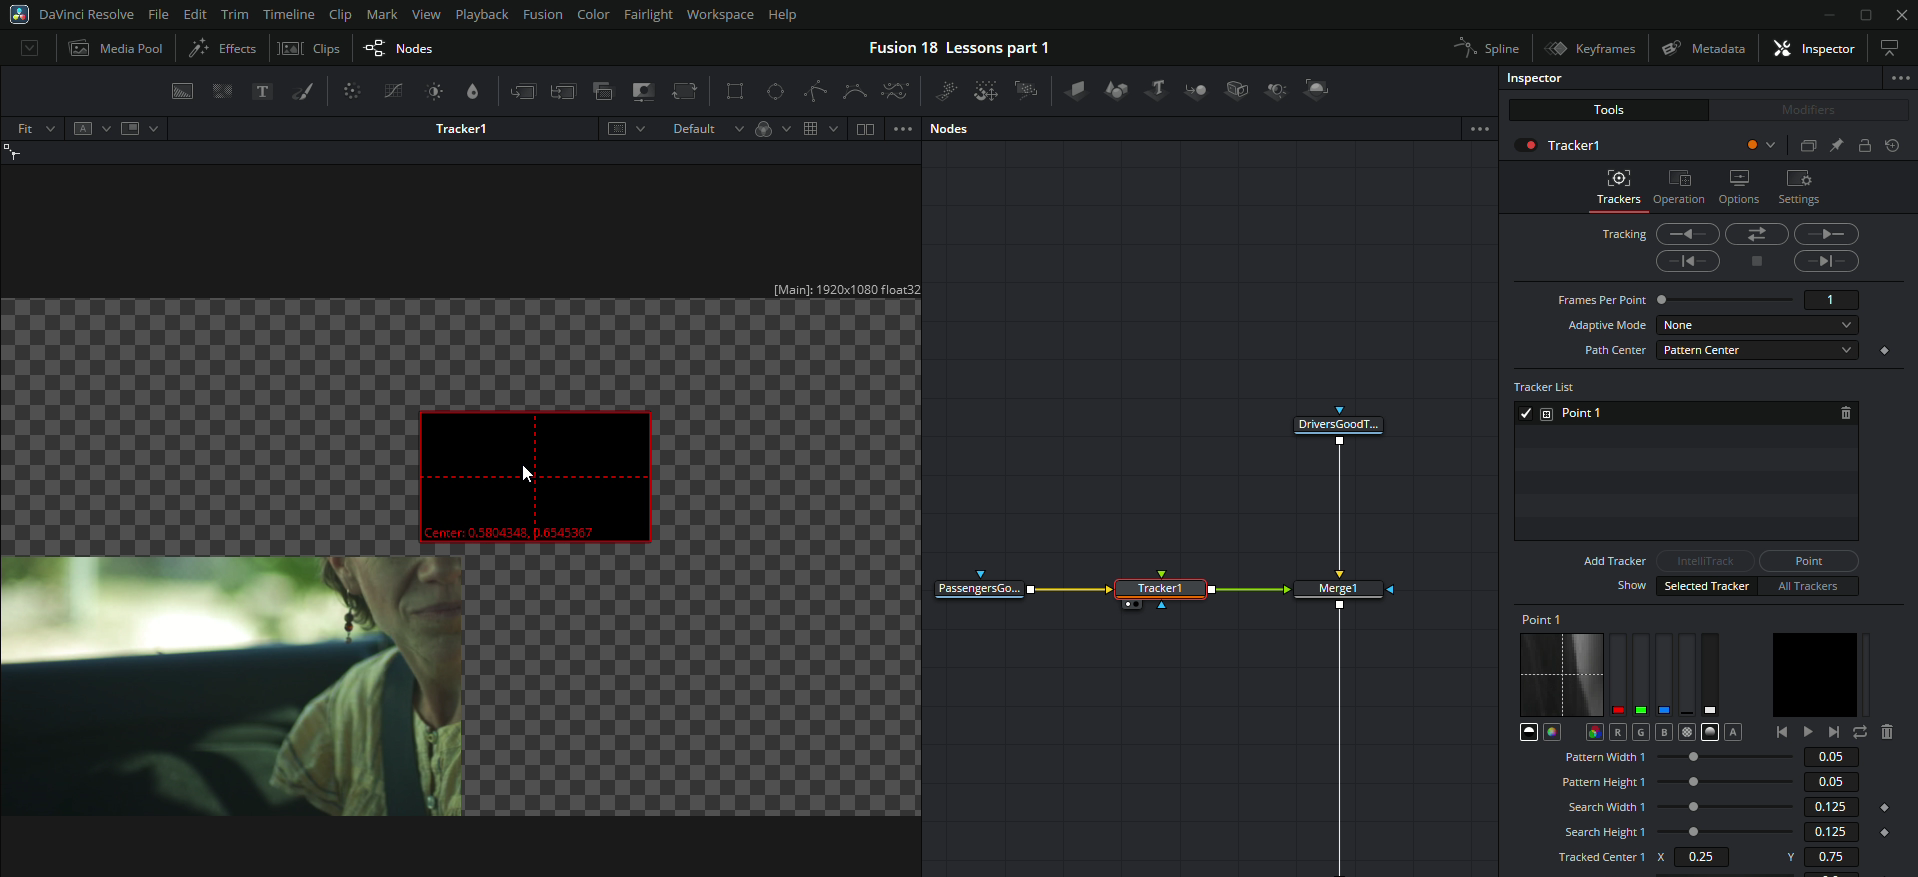Lock the Tracker1 tool controls

click(x=1865, y=145)
